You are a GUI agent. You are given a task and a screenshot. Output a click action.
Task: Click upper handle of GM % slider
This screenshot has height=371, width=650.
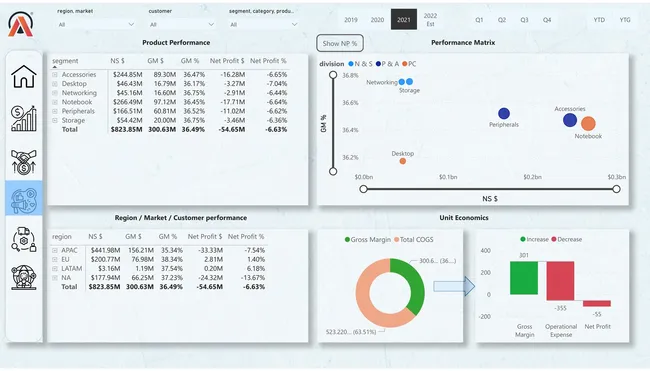click(333, 75)
